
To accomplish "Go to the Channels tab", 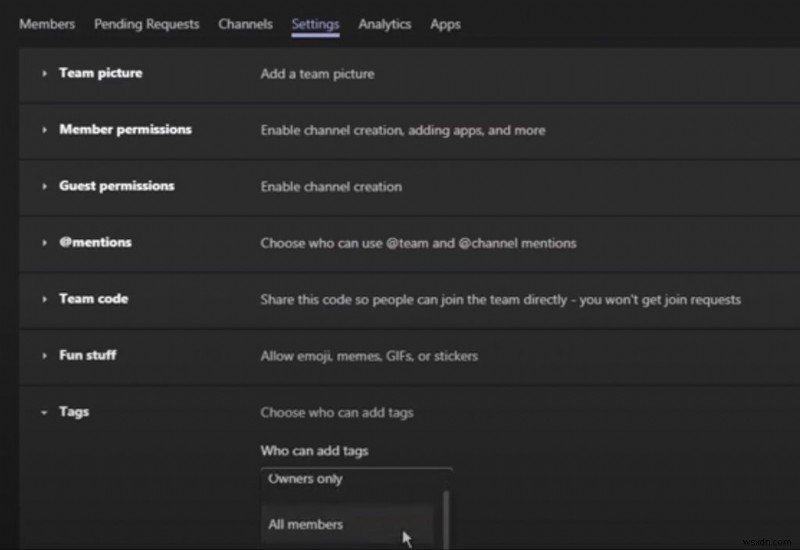I will (245, 24).
